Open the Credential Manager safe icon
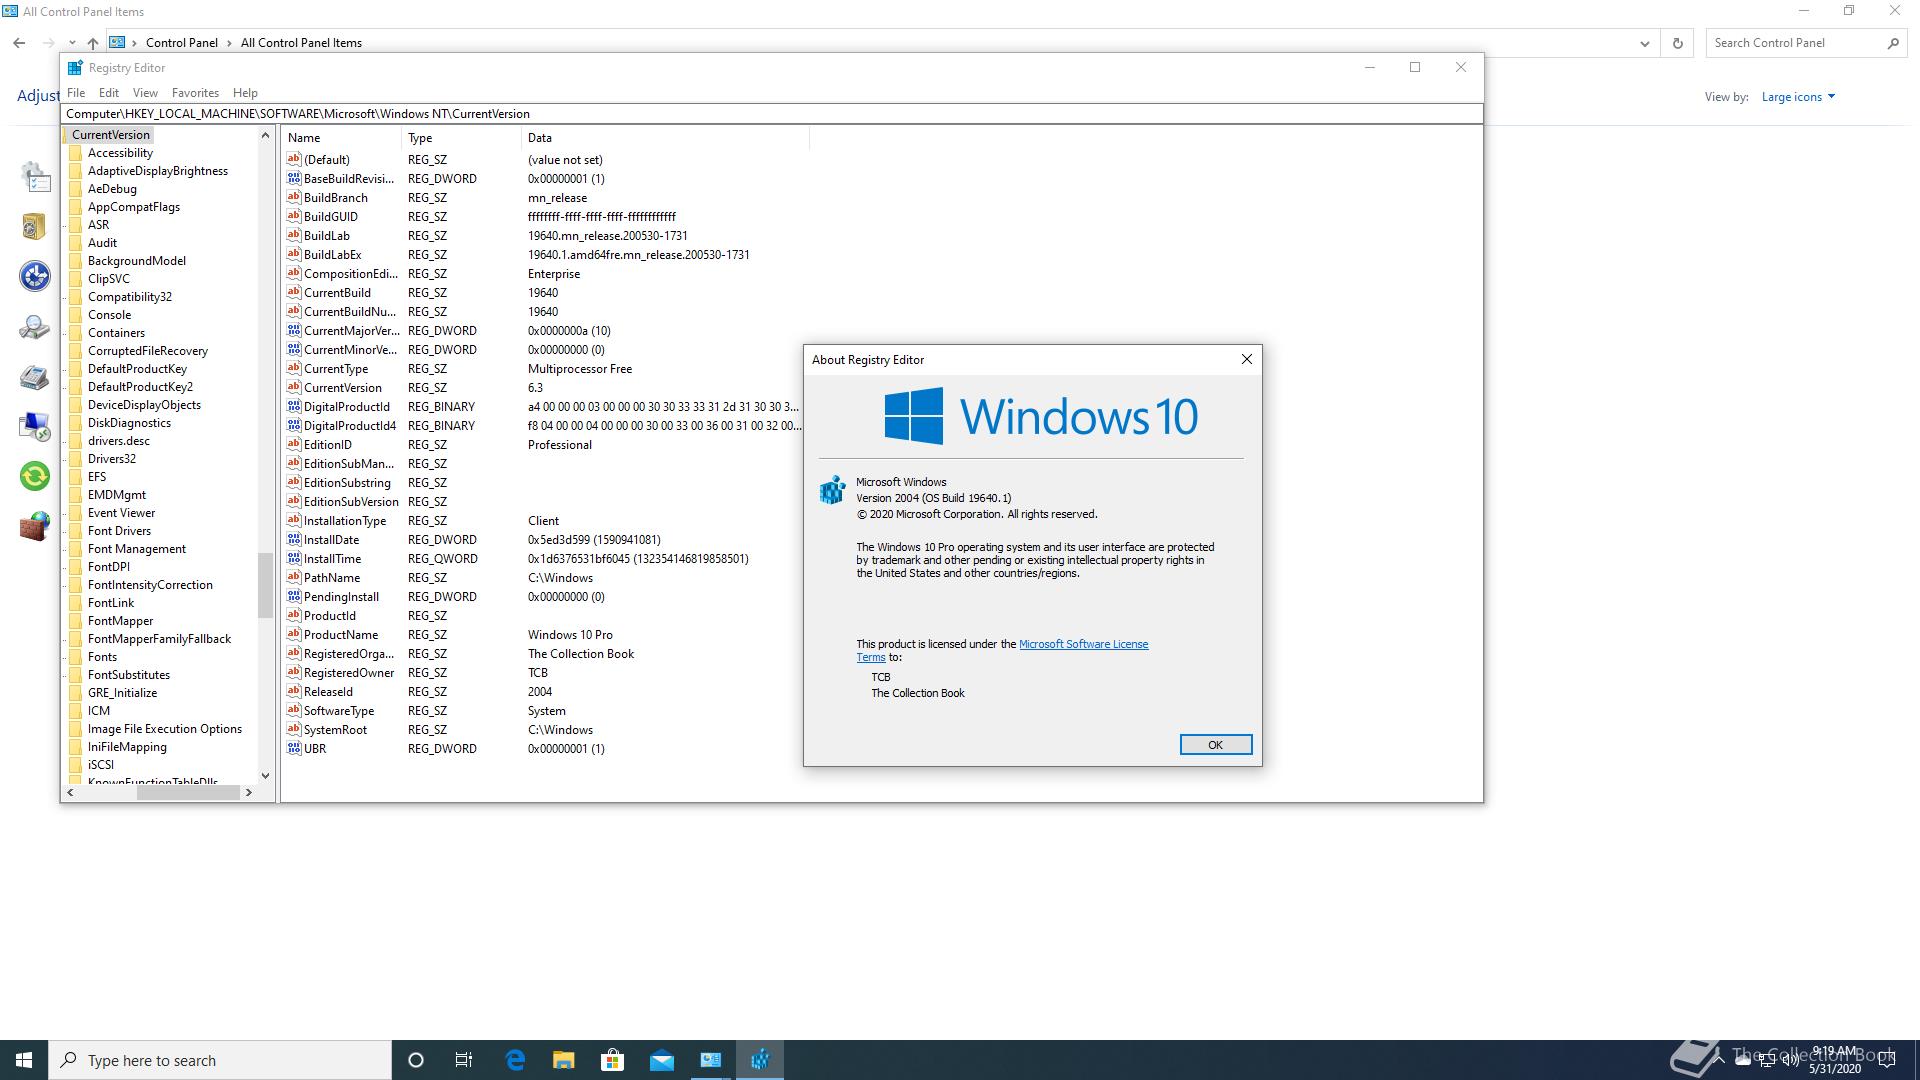The width and height of the screenshot is (1920, 1080). (35, 226)
